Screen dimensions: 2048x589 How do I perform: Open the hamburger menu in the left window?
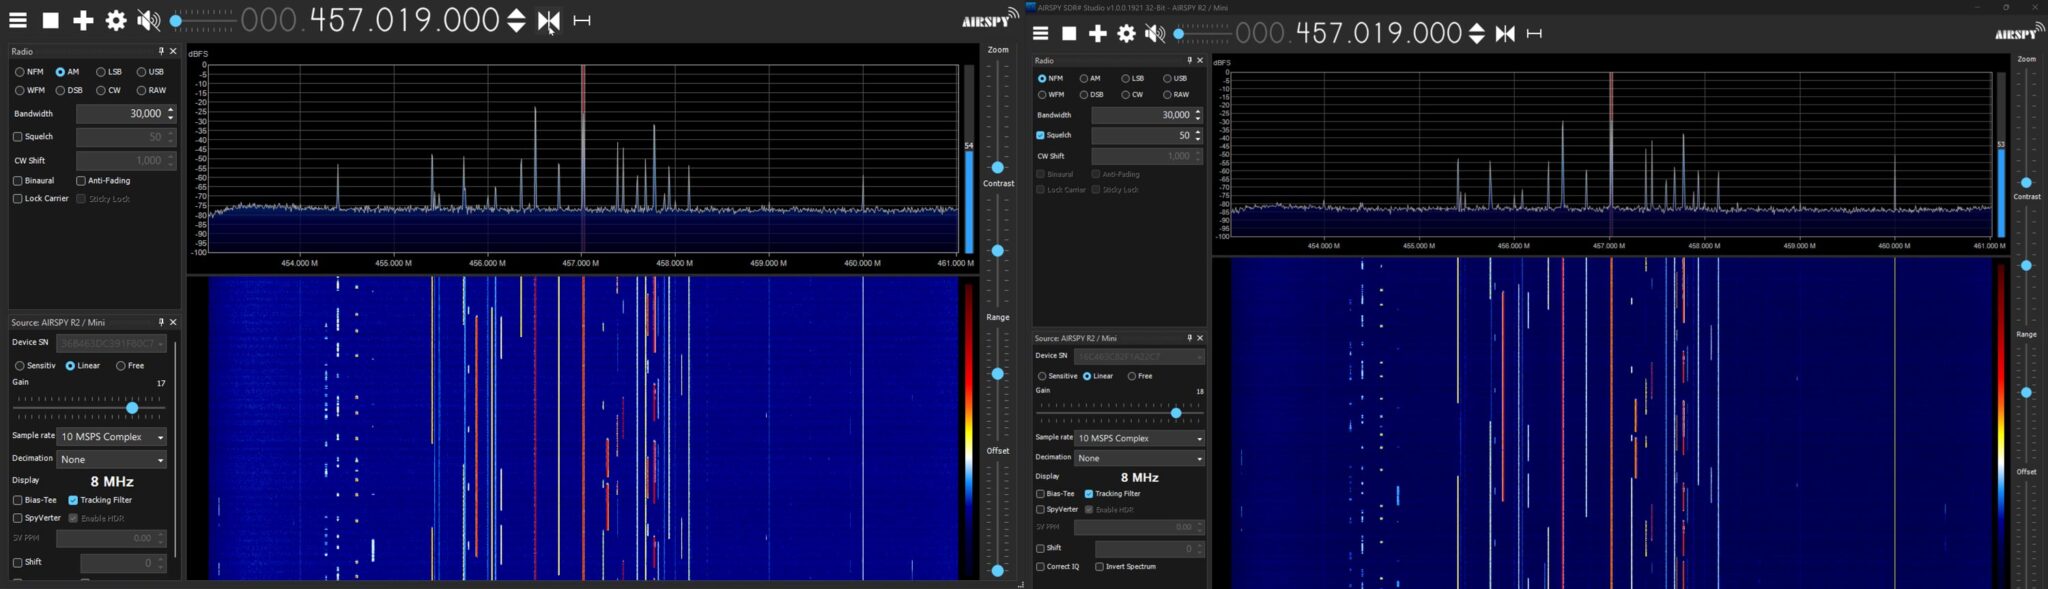pos(18,20)
